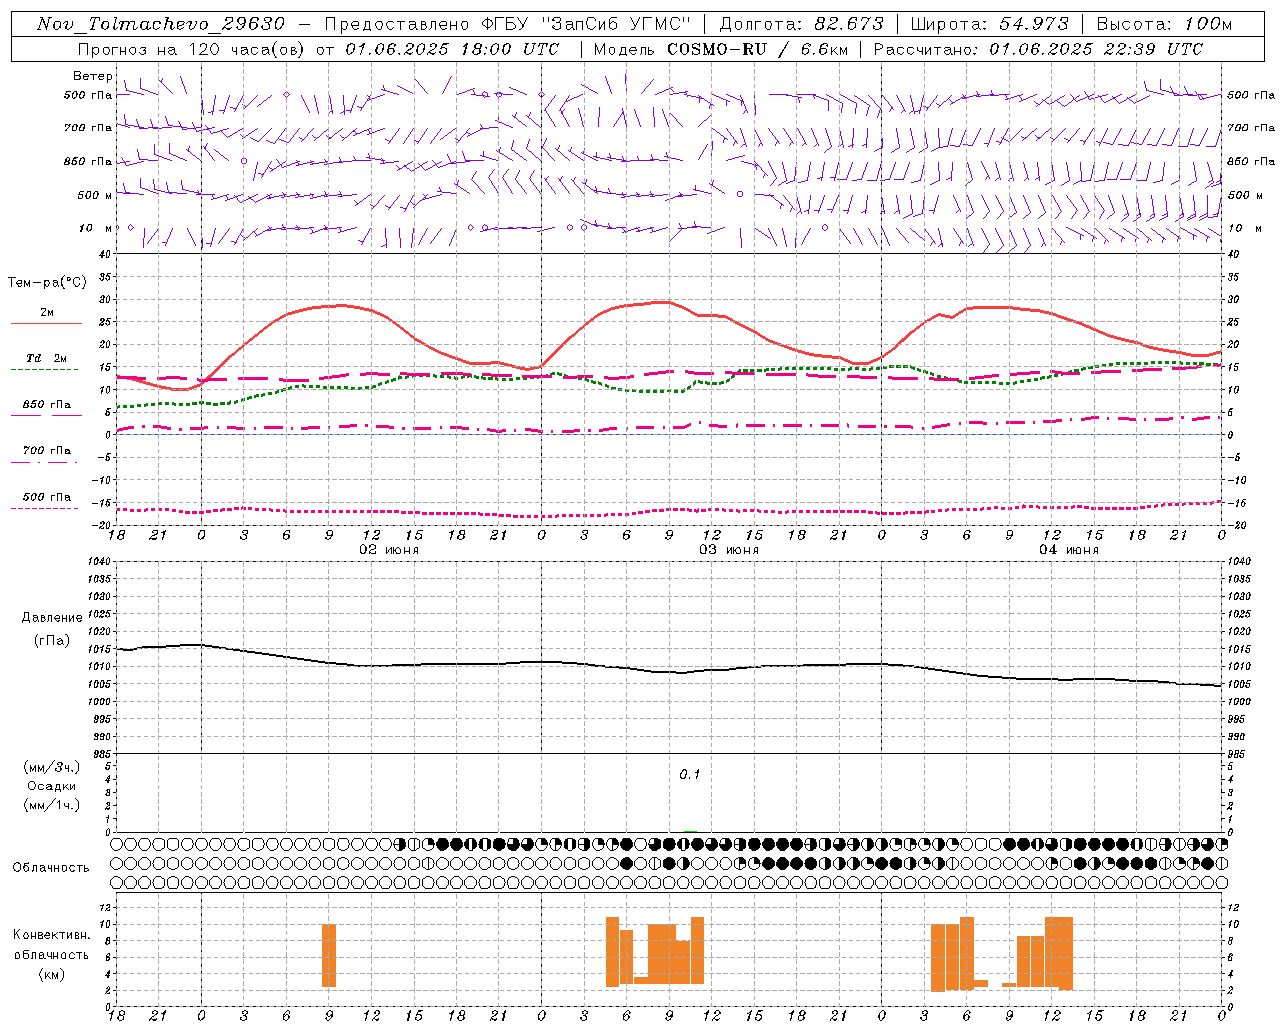Click the "(мм/1ч.)" precipitation unit label

(x=52, y=805)
